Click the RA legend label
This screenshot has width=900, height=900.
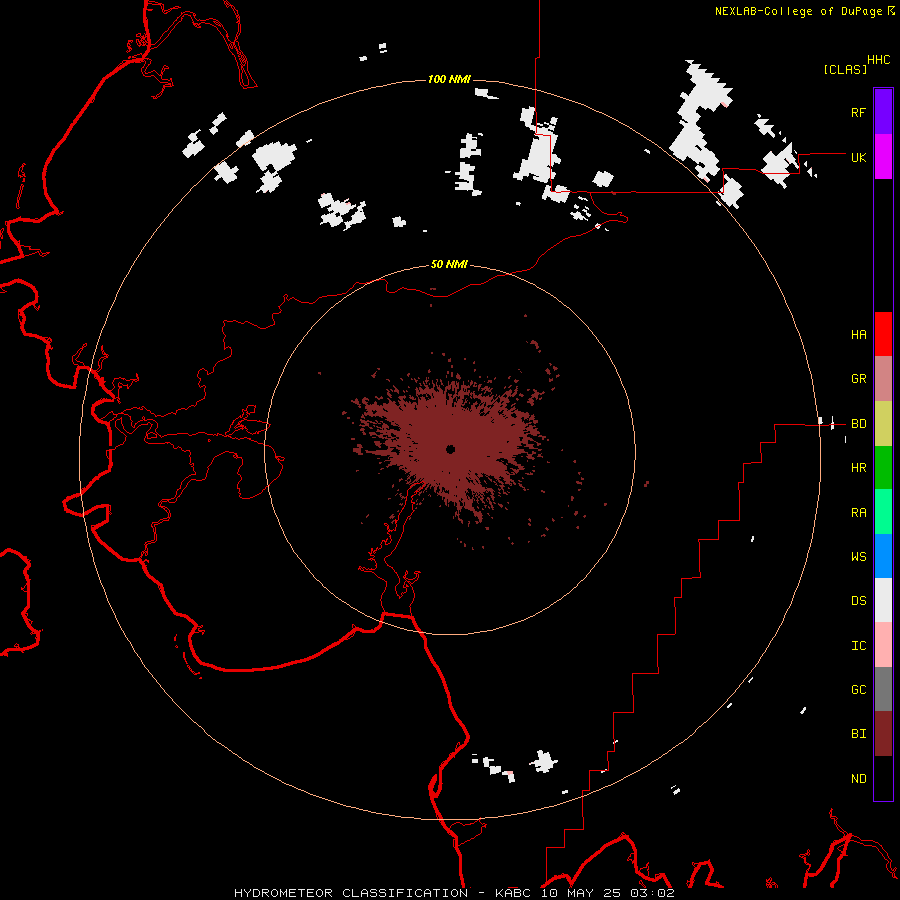point(858,513)
